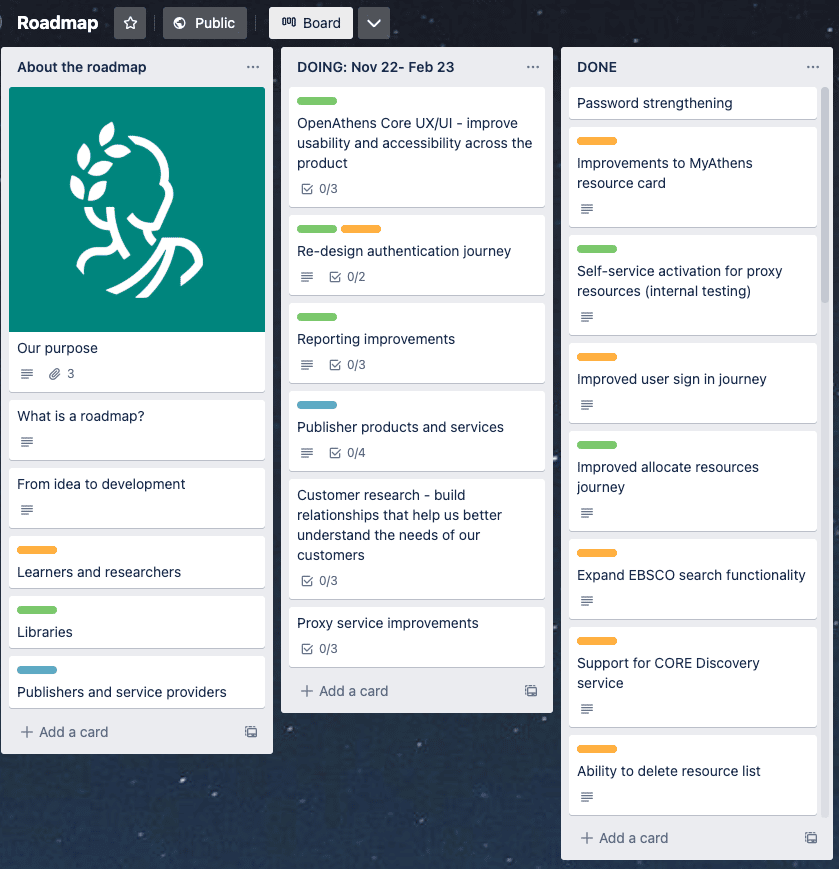Viewport: 839px width, 869px height.
Task: Open the Improved user sign in journey card
Action: coord(693,383)
